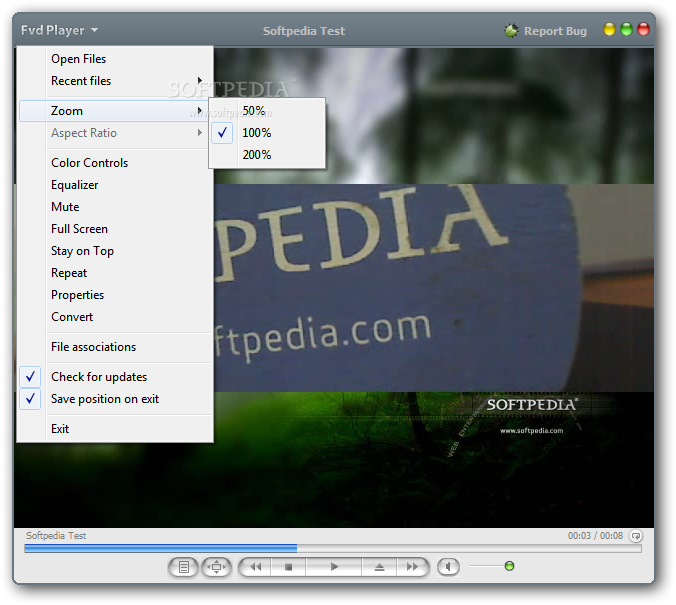Start playback with the play button

pyautogui.click(x=334, y=567)
